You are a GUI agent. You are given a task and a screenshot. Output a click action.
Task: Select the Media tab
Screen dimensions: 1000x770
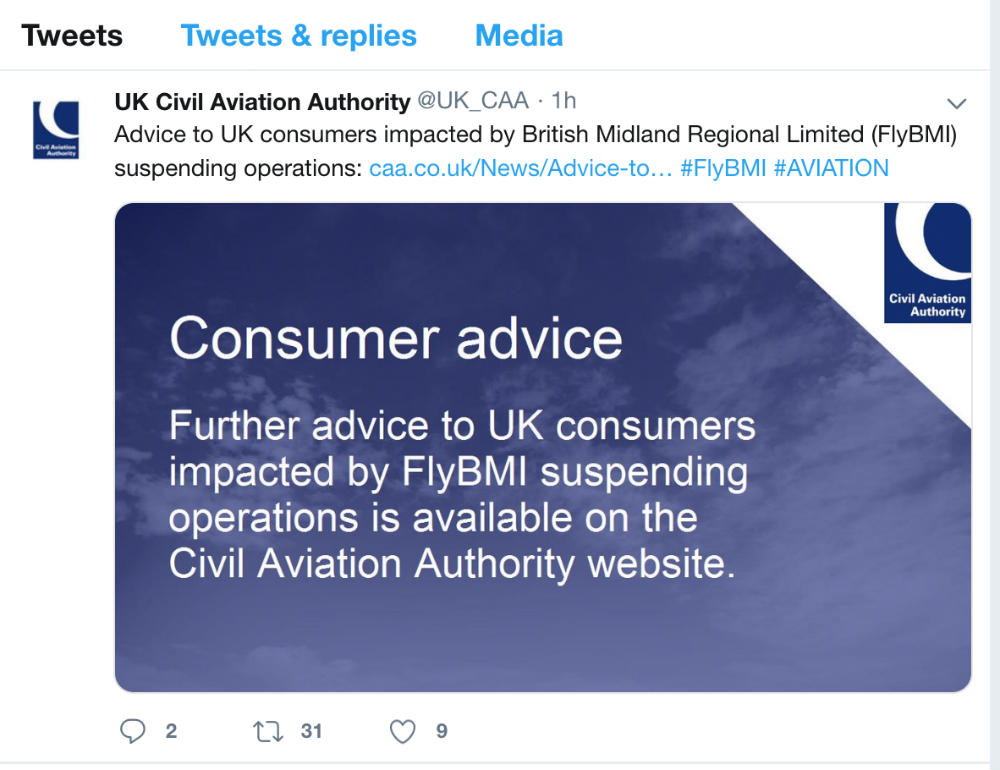point(519,35)
